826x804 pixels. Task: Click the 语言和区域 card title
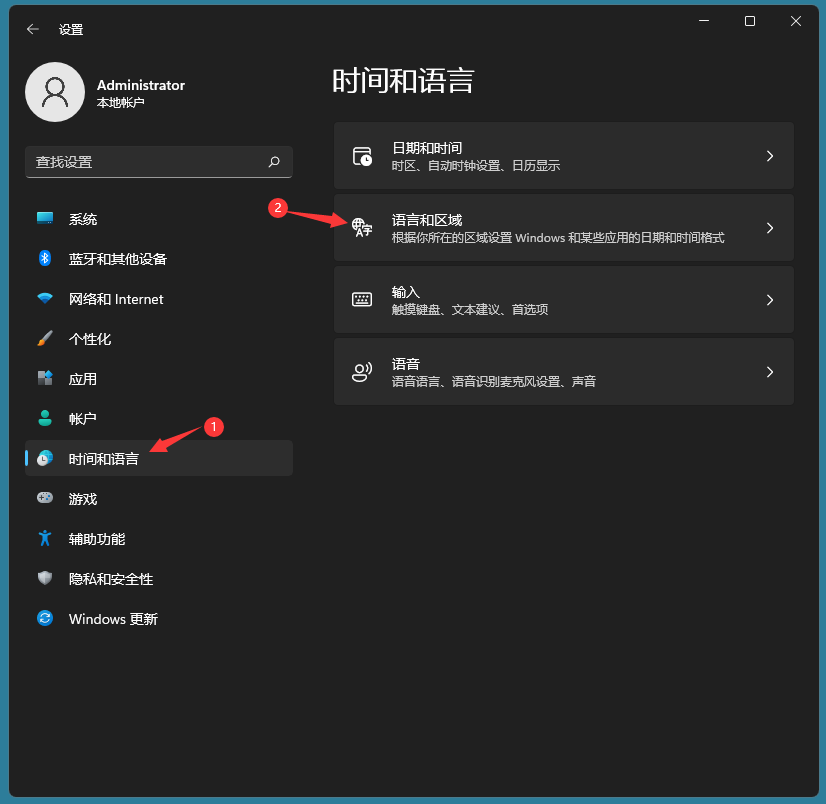(x=427, y=220)
